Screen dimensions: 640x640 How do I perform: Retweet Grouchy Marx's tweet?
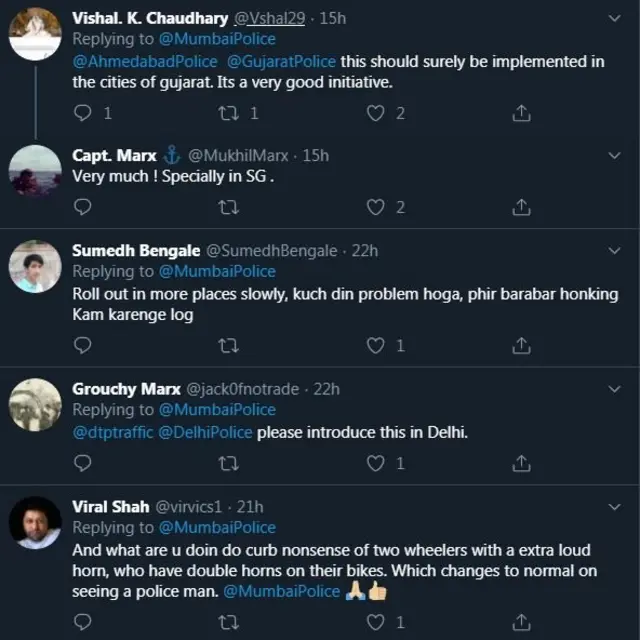228,463
